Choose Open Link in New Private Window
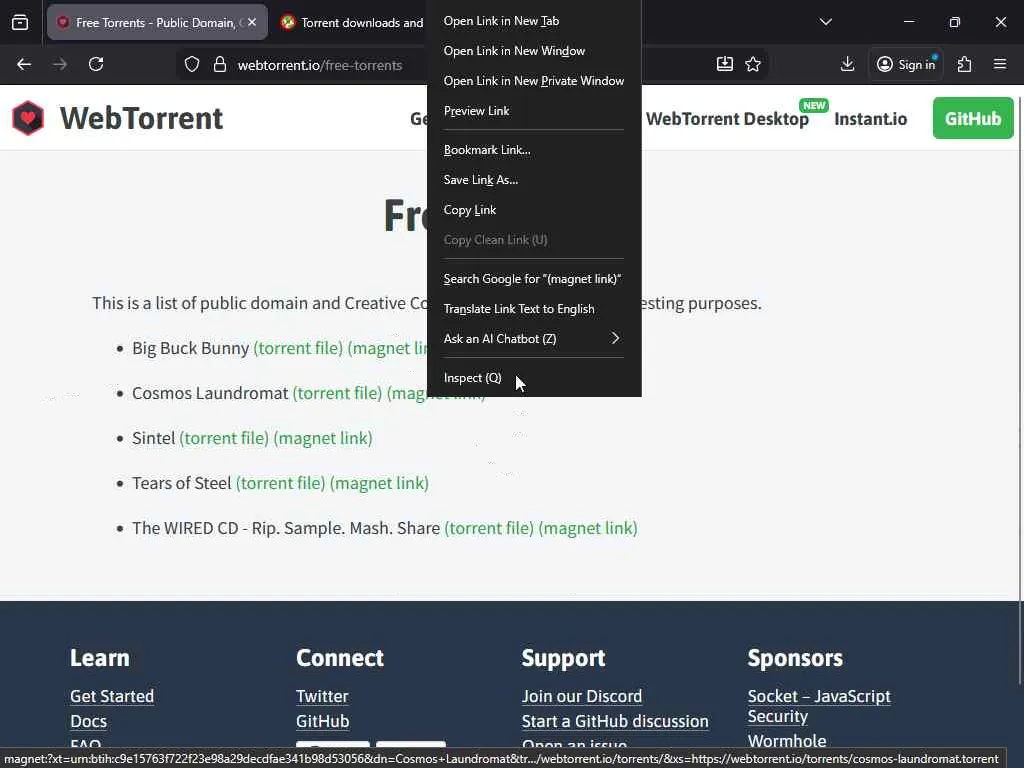Viewport: 1024px width, 768px height. pos(534,81)
